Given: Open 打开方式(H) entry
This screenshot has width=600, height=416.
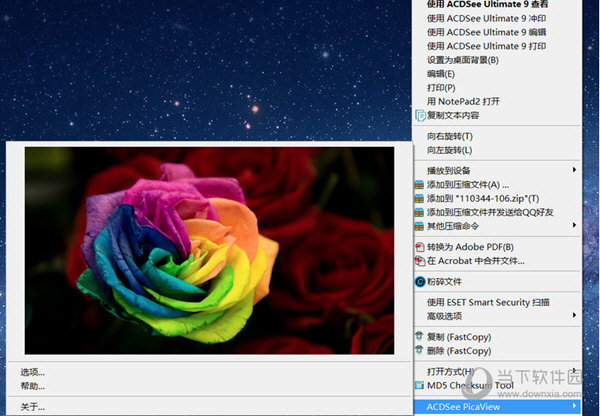Looking at the screenshot, I should 450,372.
